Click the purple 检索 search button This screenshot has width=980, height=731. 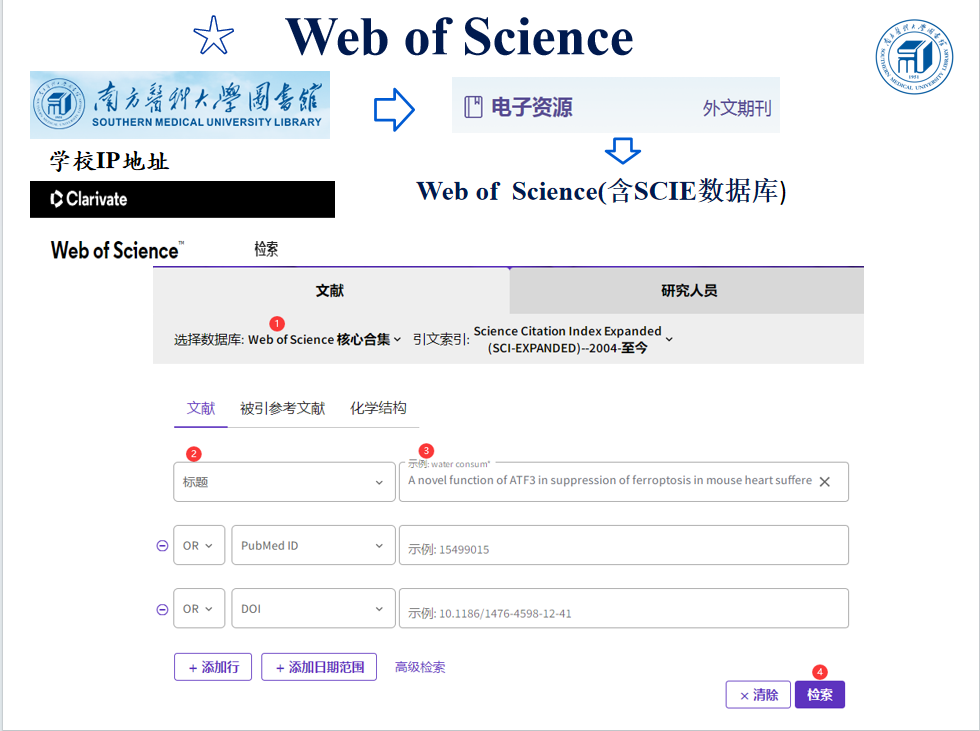tap(819, 694)
